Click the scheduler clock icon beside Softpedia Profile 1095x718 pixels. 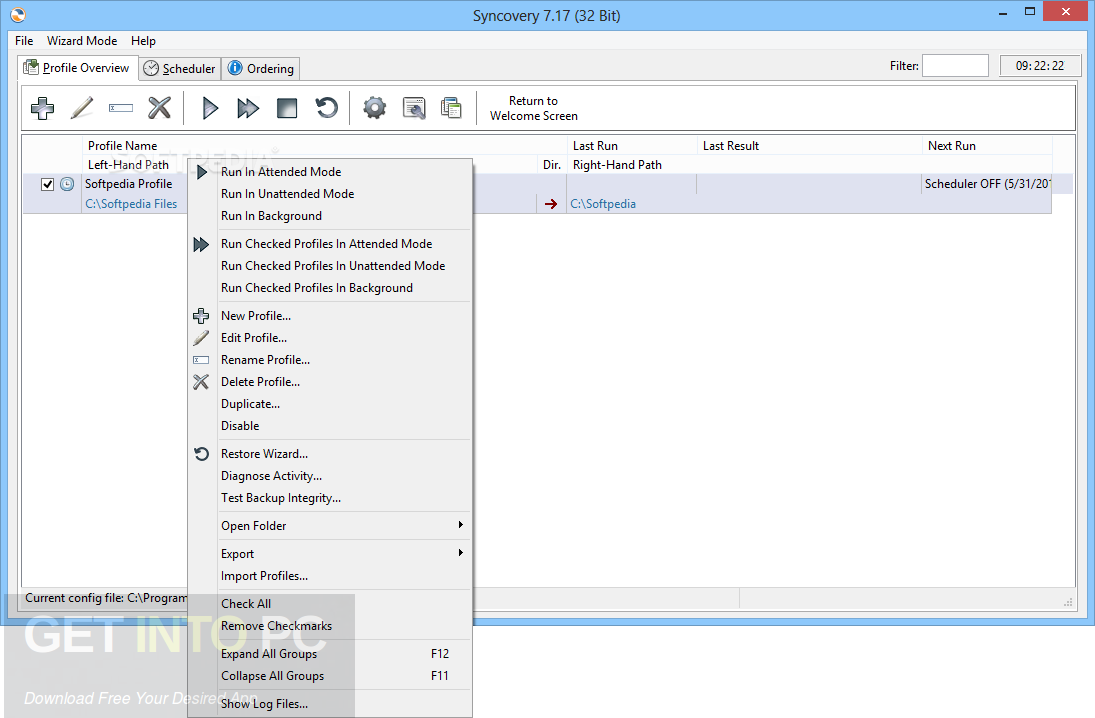(x=67, y=184)
